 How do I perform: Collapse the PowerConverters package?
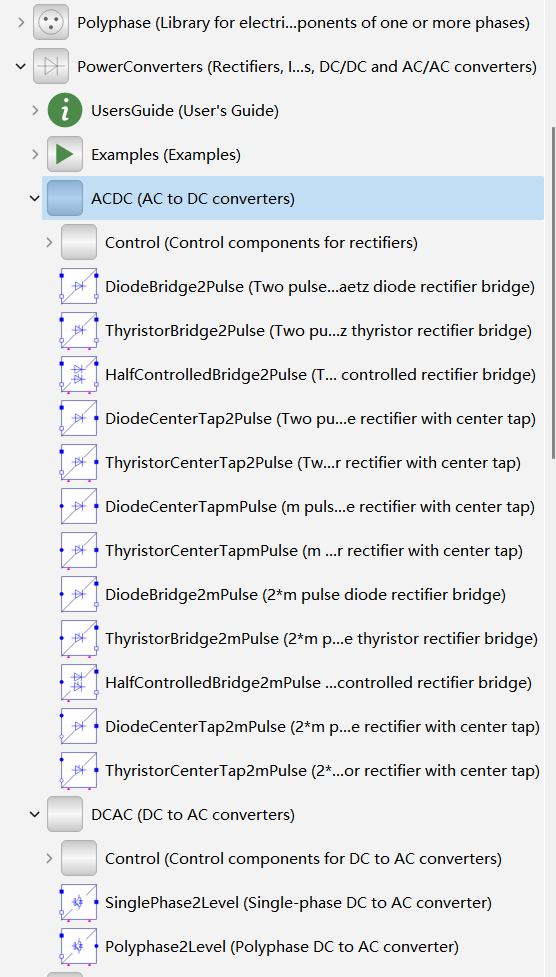coord(21,67)
